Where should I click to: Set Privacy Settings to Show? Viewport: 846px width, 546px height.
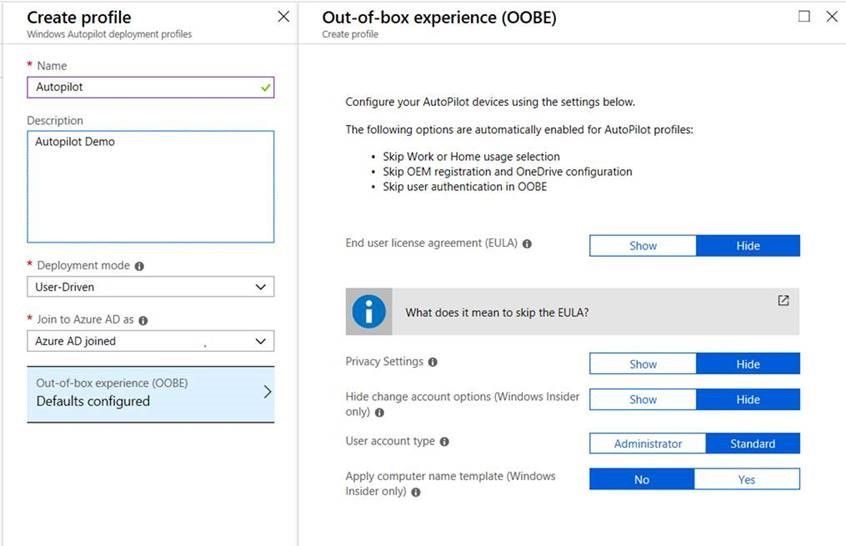pos(643,364)
